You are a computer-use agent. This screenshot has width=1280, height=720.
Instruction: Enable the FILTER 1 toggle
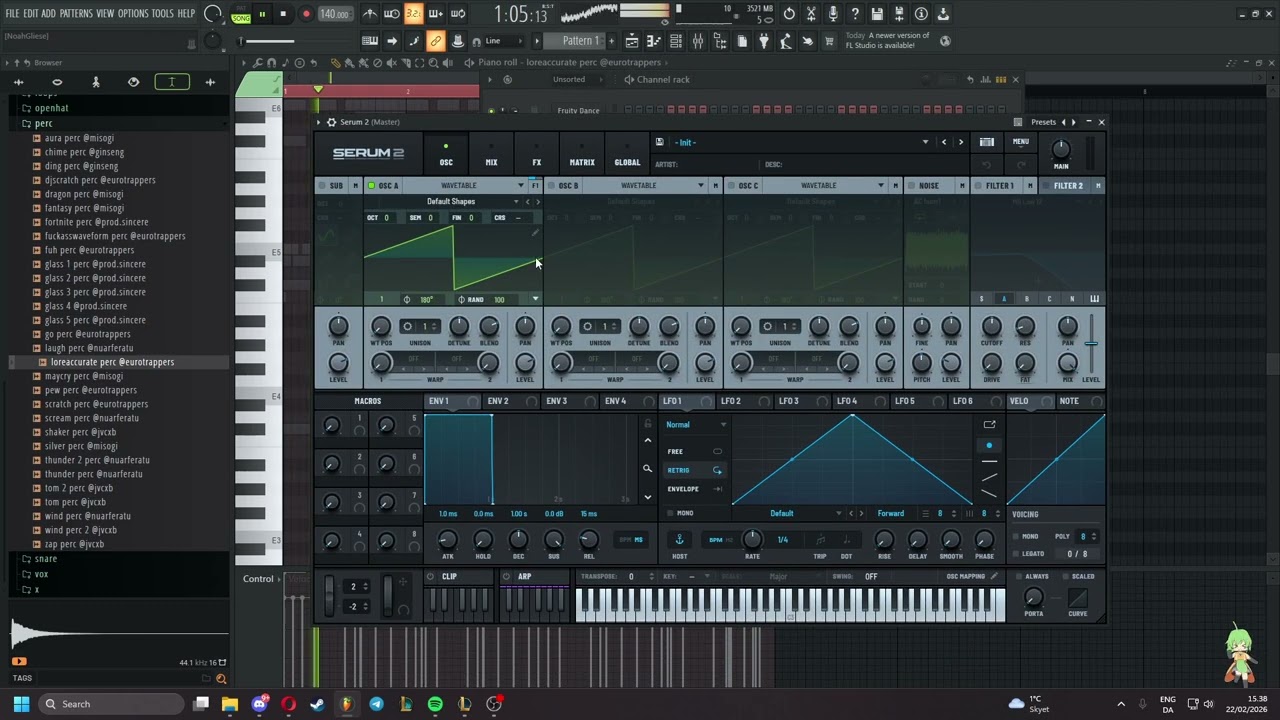[x=978, y=185]
